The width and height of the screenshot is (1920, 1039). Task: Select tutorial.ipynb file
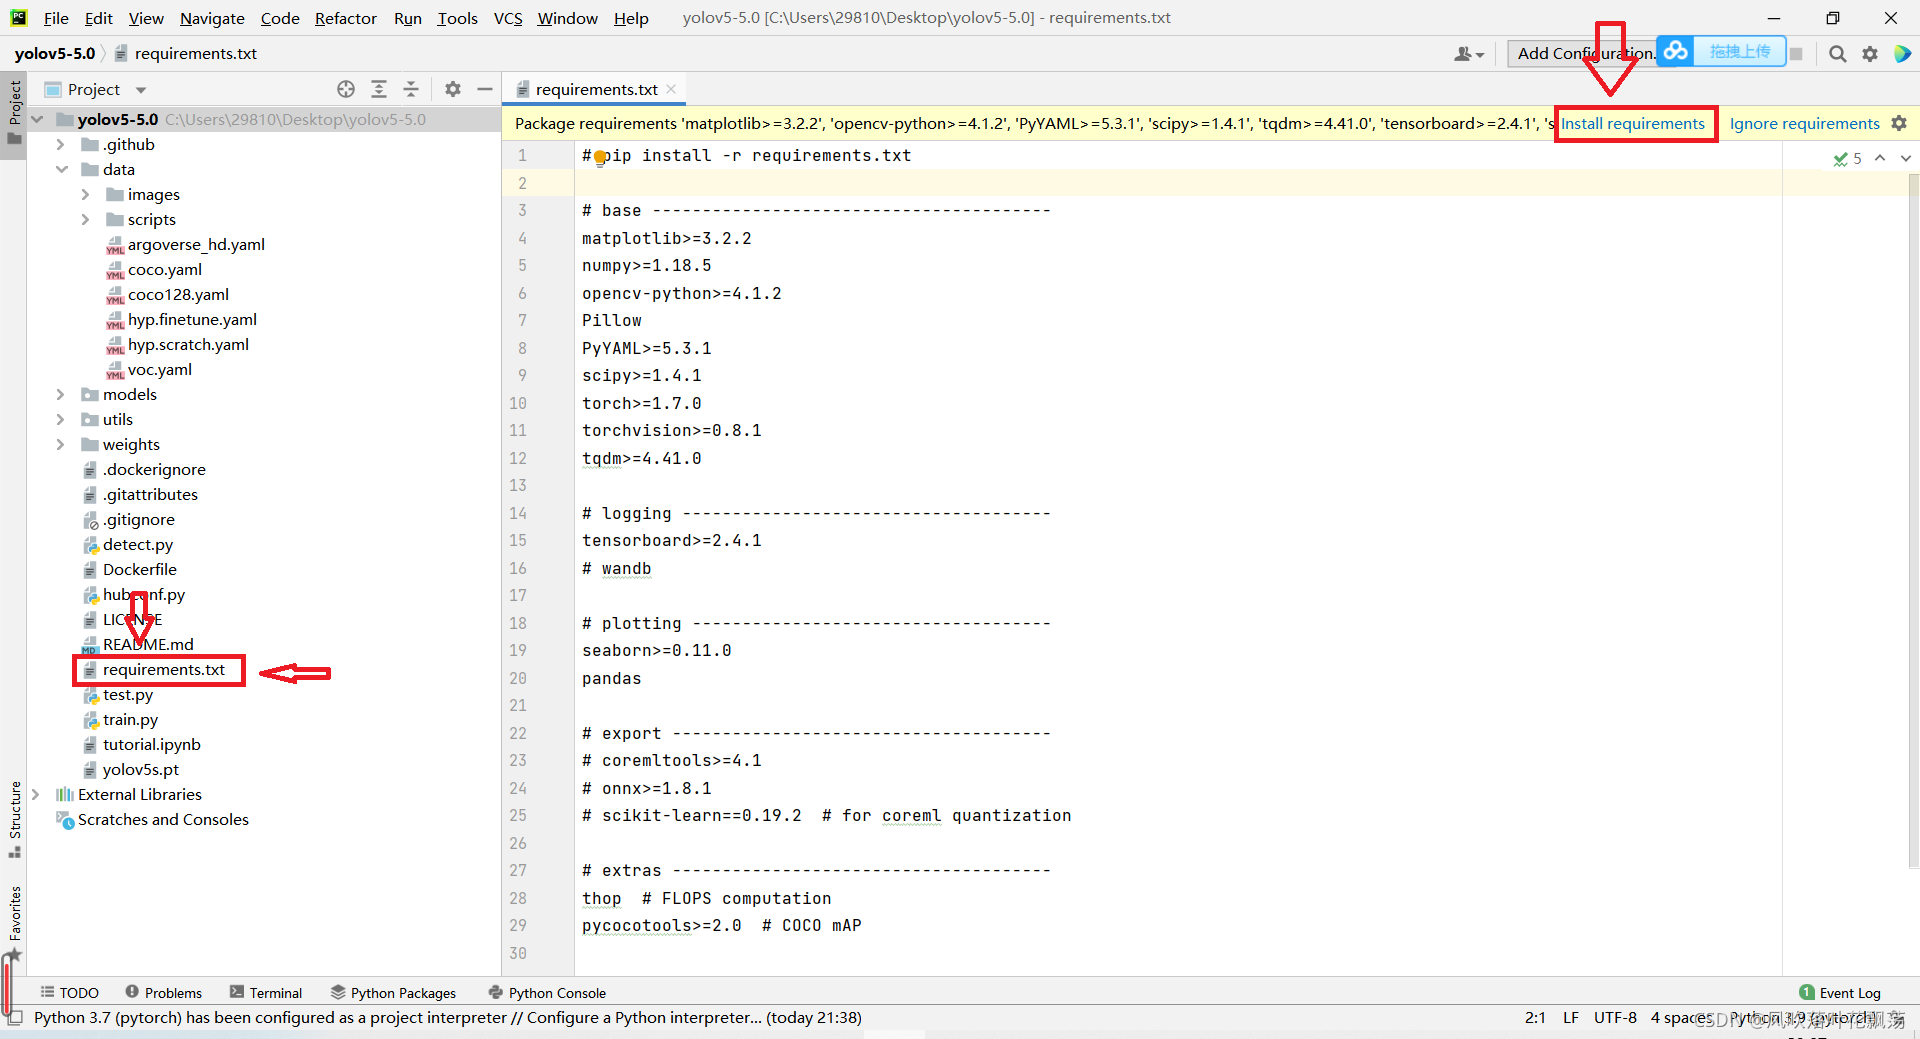[152, 744]
